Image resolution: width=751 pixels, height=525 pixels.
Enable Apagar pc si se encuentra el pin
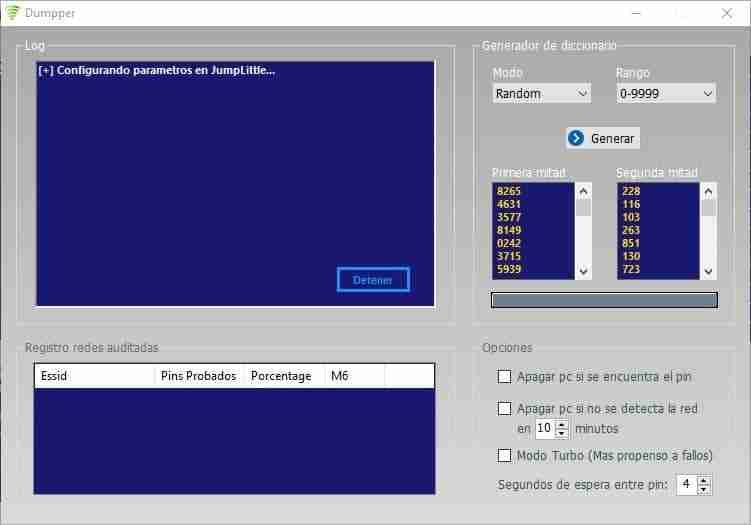point(504,377)
